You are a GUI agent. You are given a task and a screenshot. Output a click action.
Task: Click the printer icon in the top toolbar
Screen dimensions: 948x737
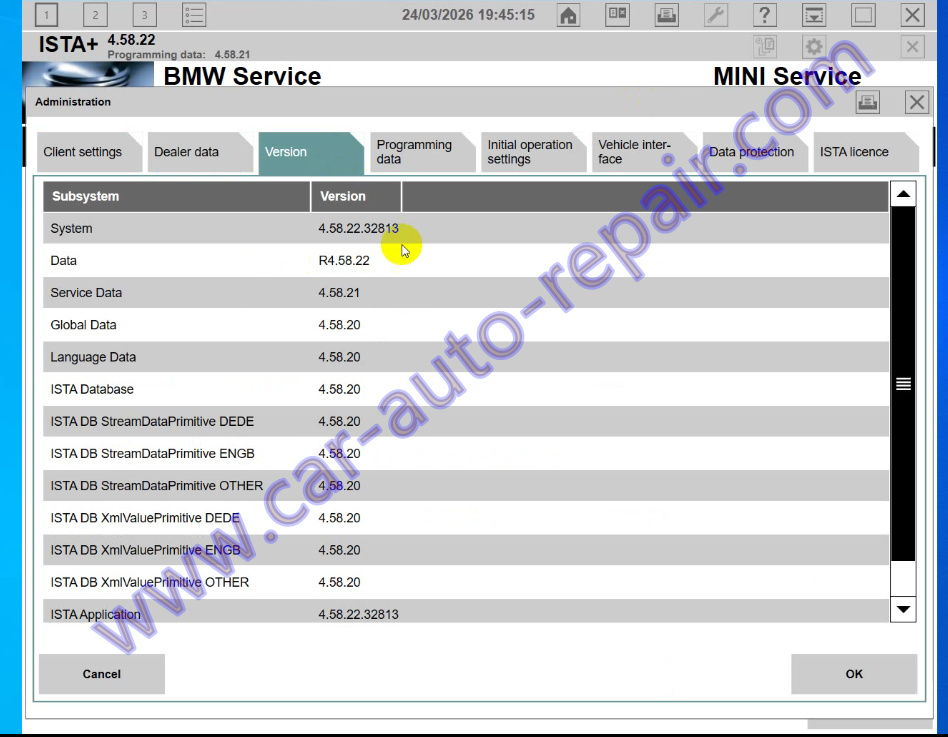click(666, 14)
